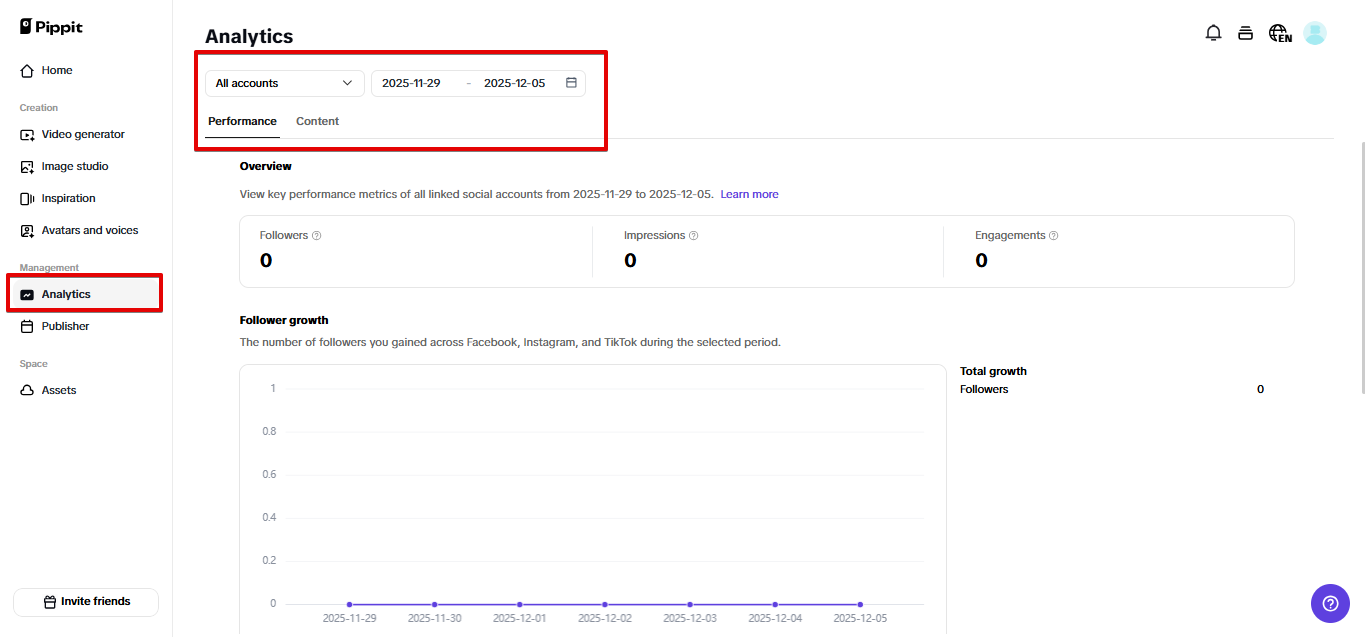Select the Performance tab

(x=242, y=120)
